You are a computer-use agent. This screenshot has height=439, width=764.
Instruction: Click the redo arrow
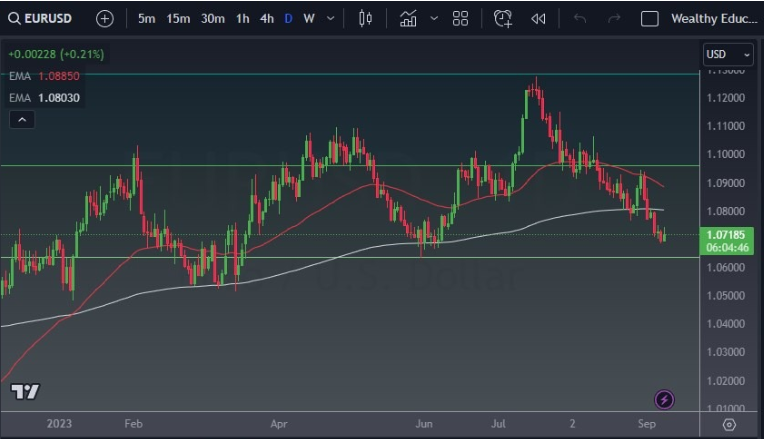point(614,18)
